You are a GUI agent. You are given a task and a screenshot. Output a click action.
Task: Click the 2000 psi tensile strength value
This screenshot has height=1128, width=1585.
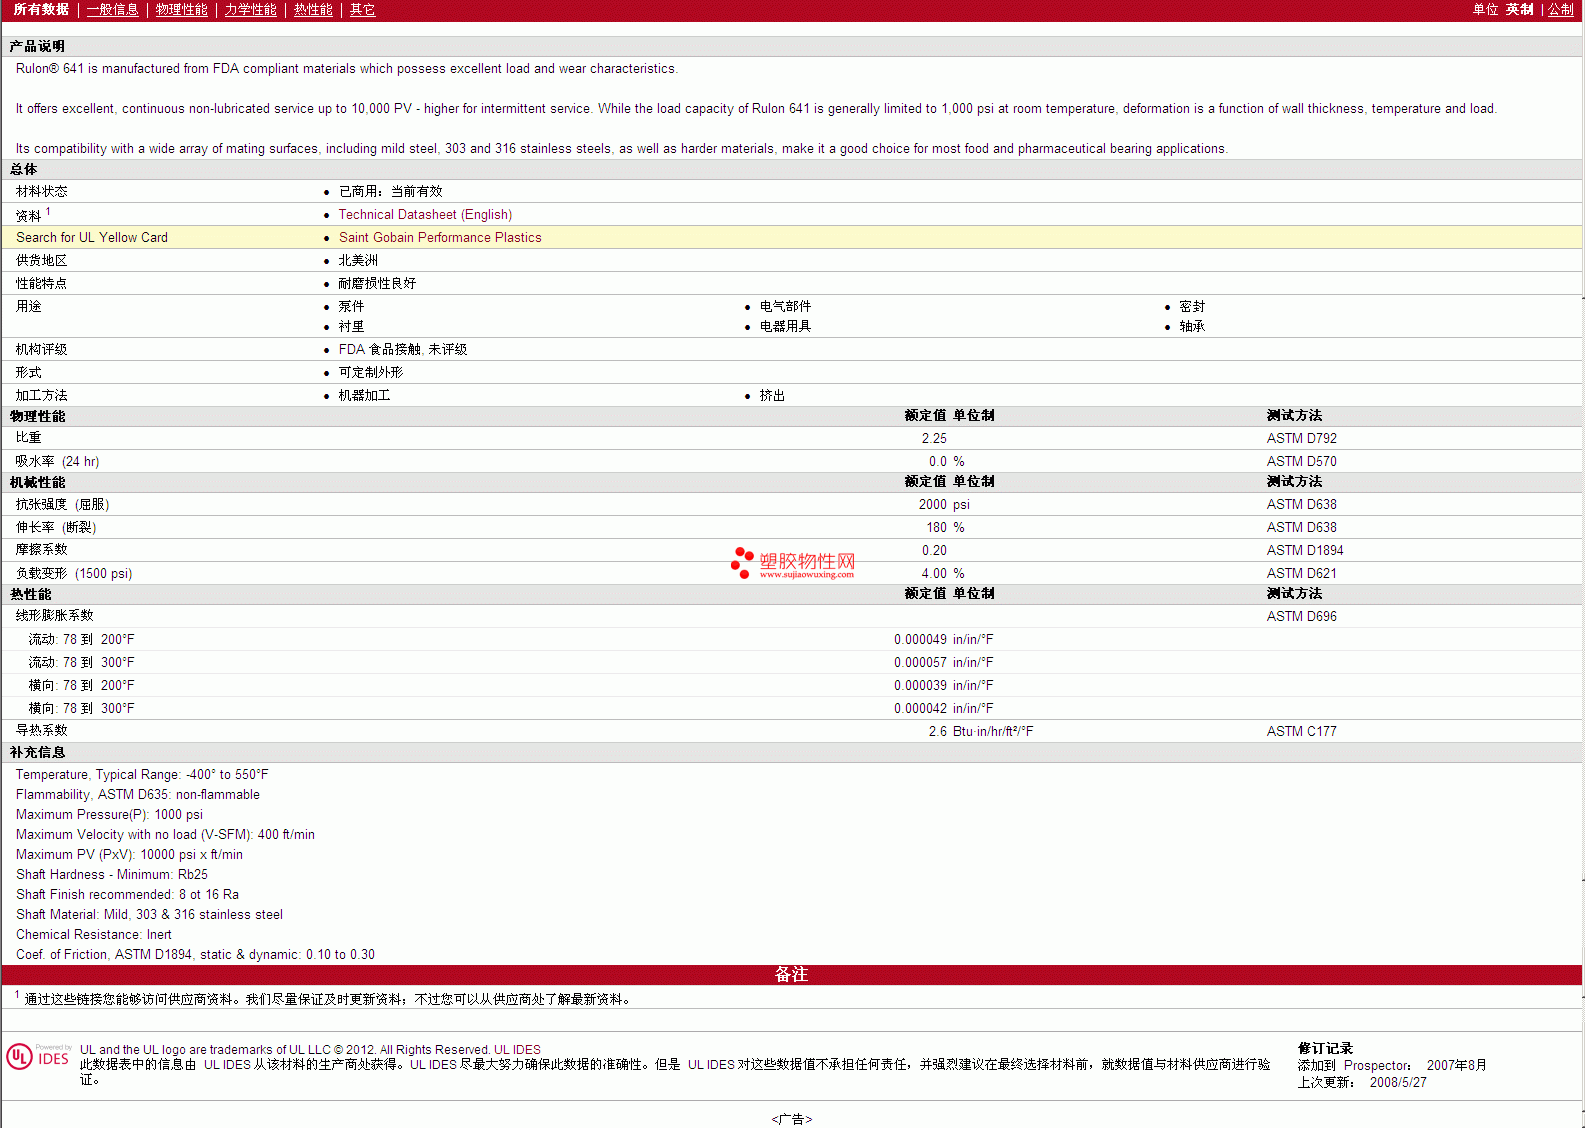(x=944, y=504)
